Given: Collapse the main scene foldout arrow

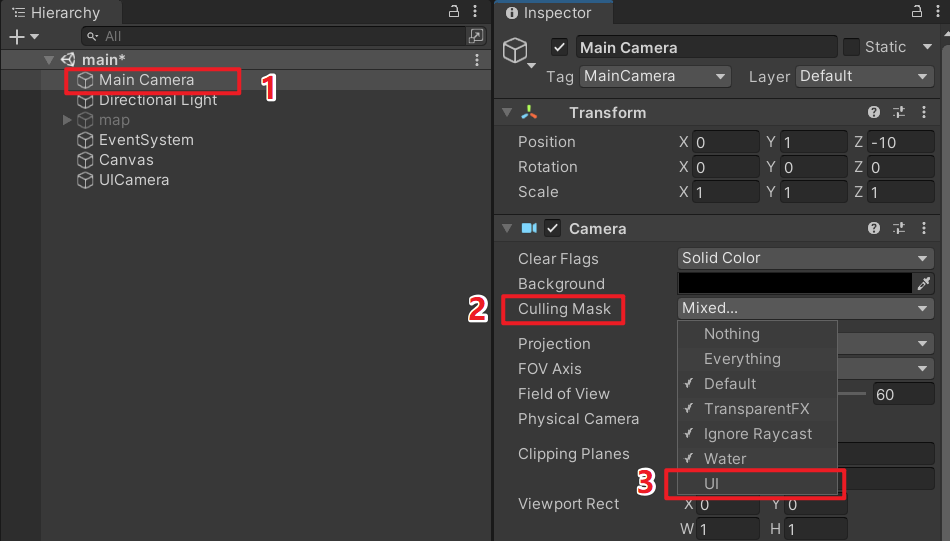Looking at the screenshot, I should (x=49, y=59).
